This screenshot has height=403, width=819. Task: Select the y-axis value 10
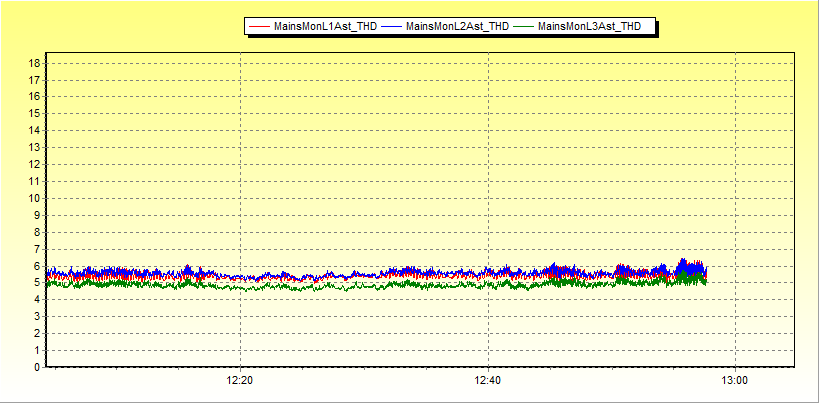point(34,198)
